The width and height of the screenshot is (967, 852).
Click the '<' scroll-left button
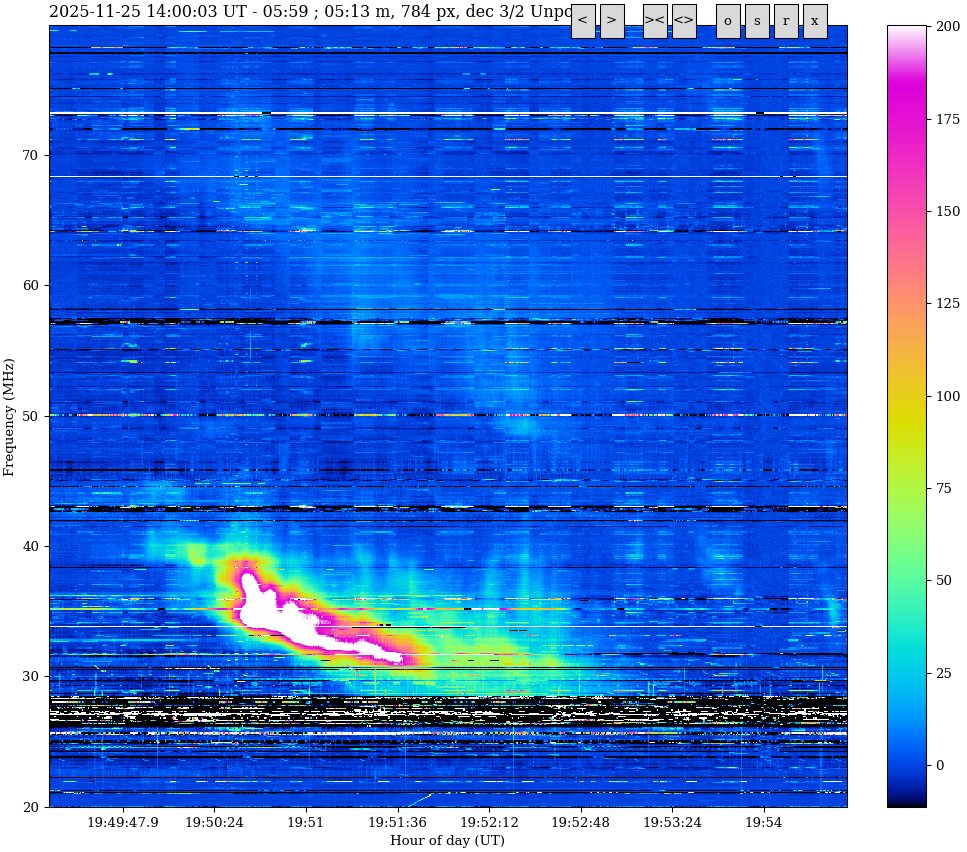pyautogui.click(x=583, y=21)
